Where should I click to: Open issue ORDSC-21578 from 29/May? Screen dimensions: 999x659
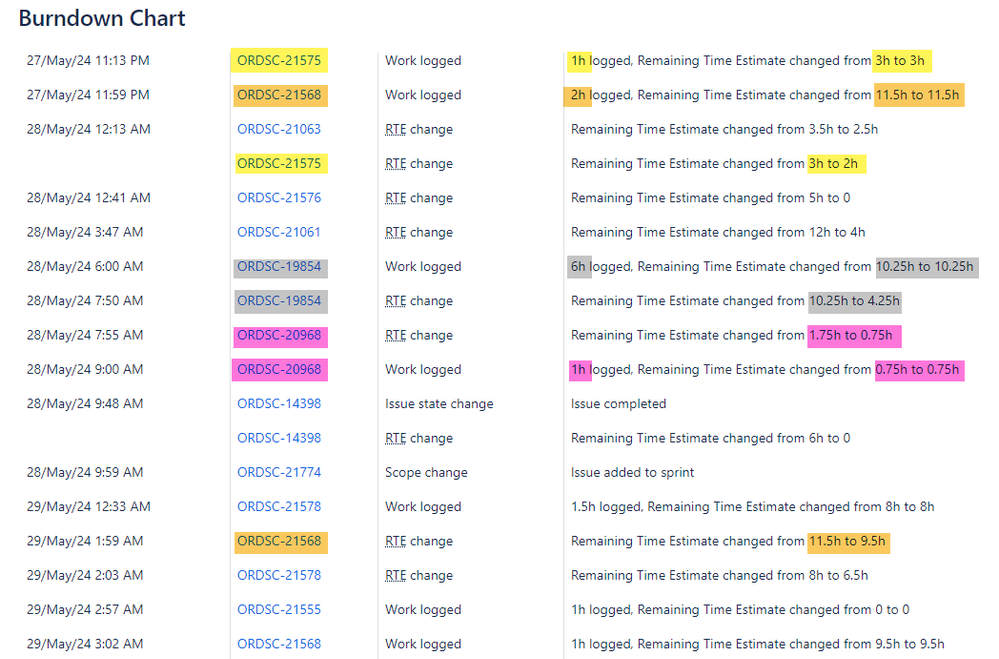(x=278, y=506)
